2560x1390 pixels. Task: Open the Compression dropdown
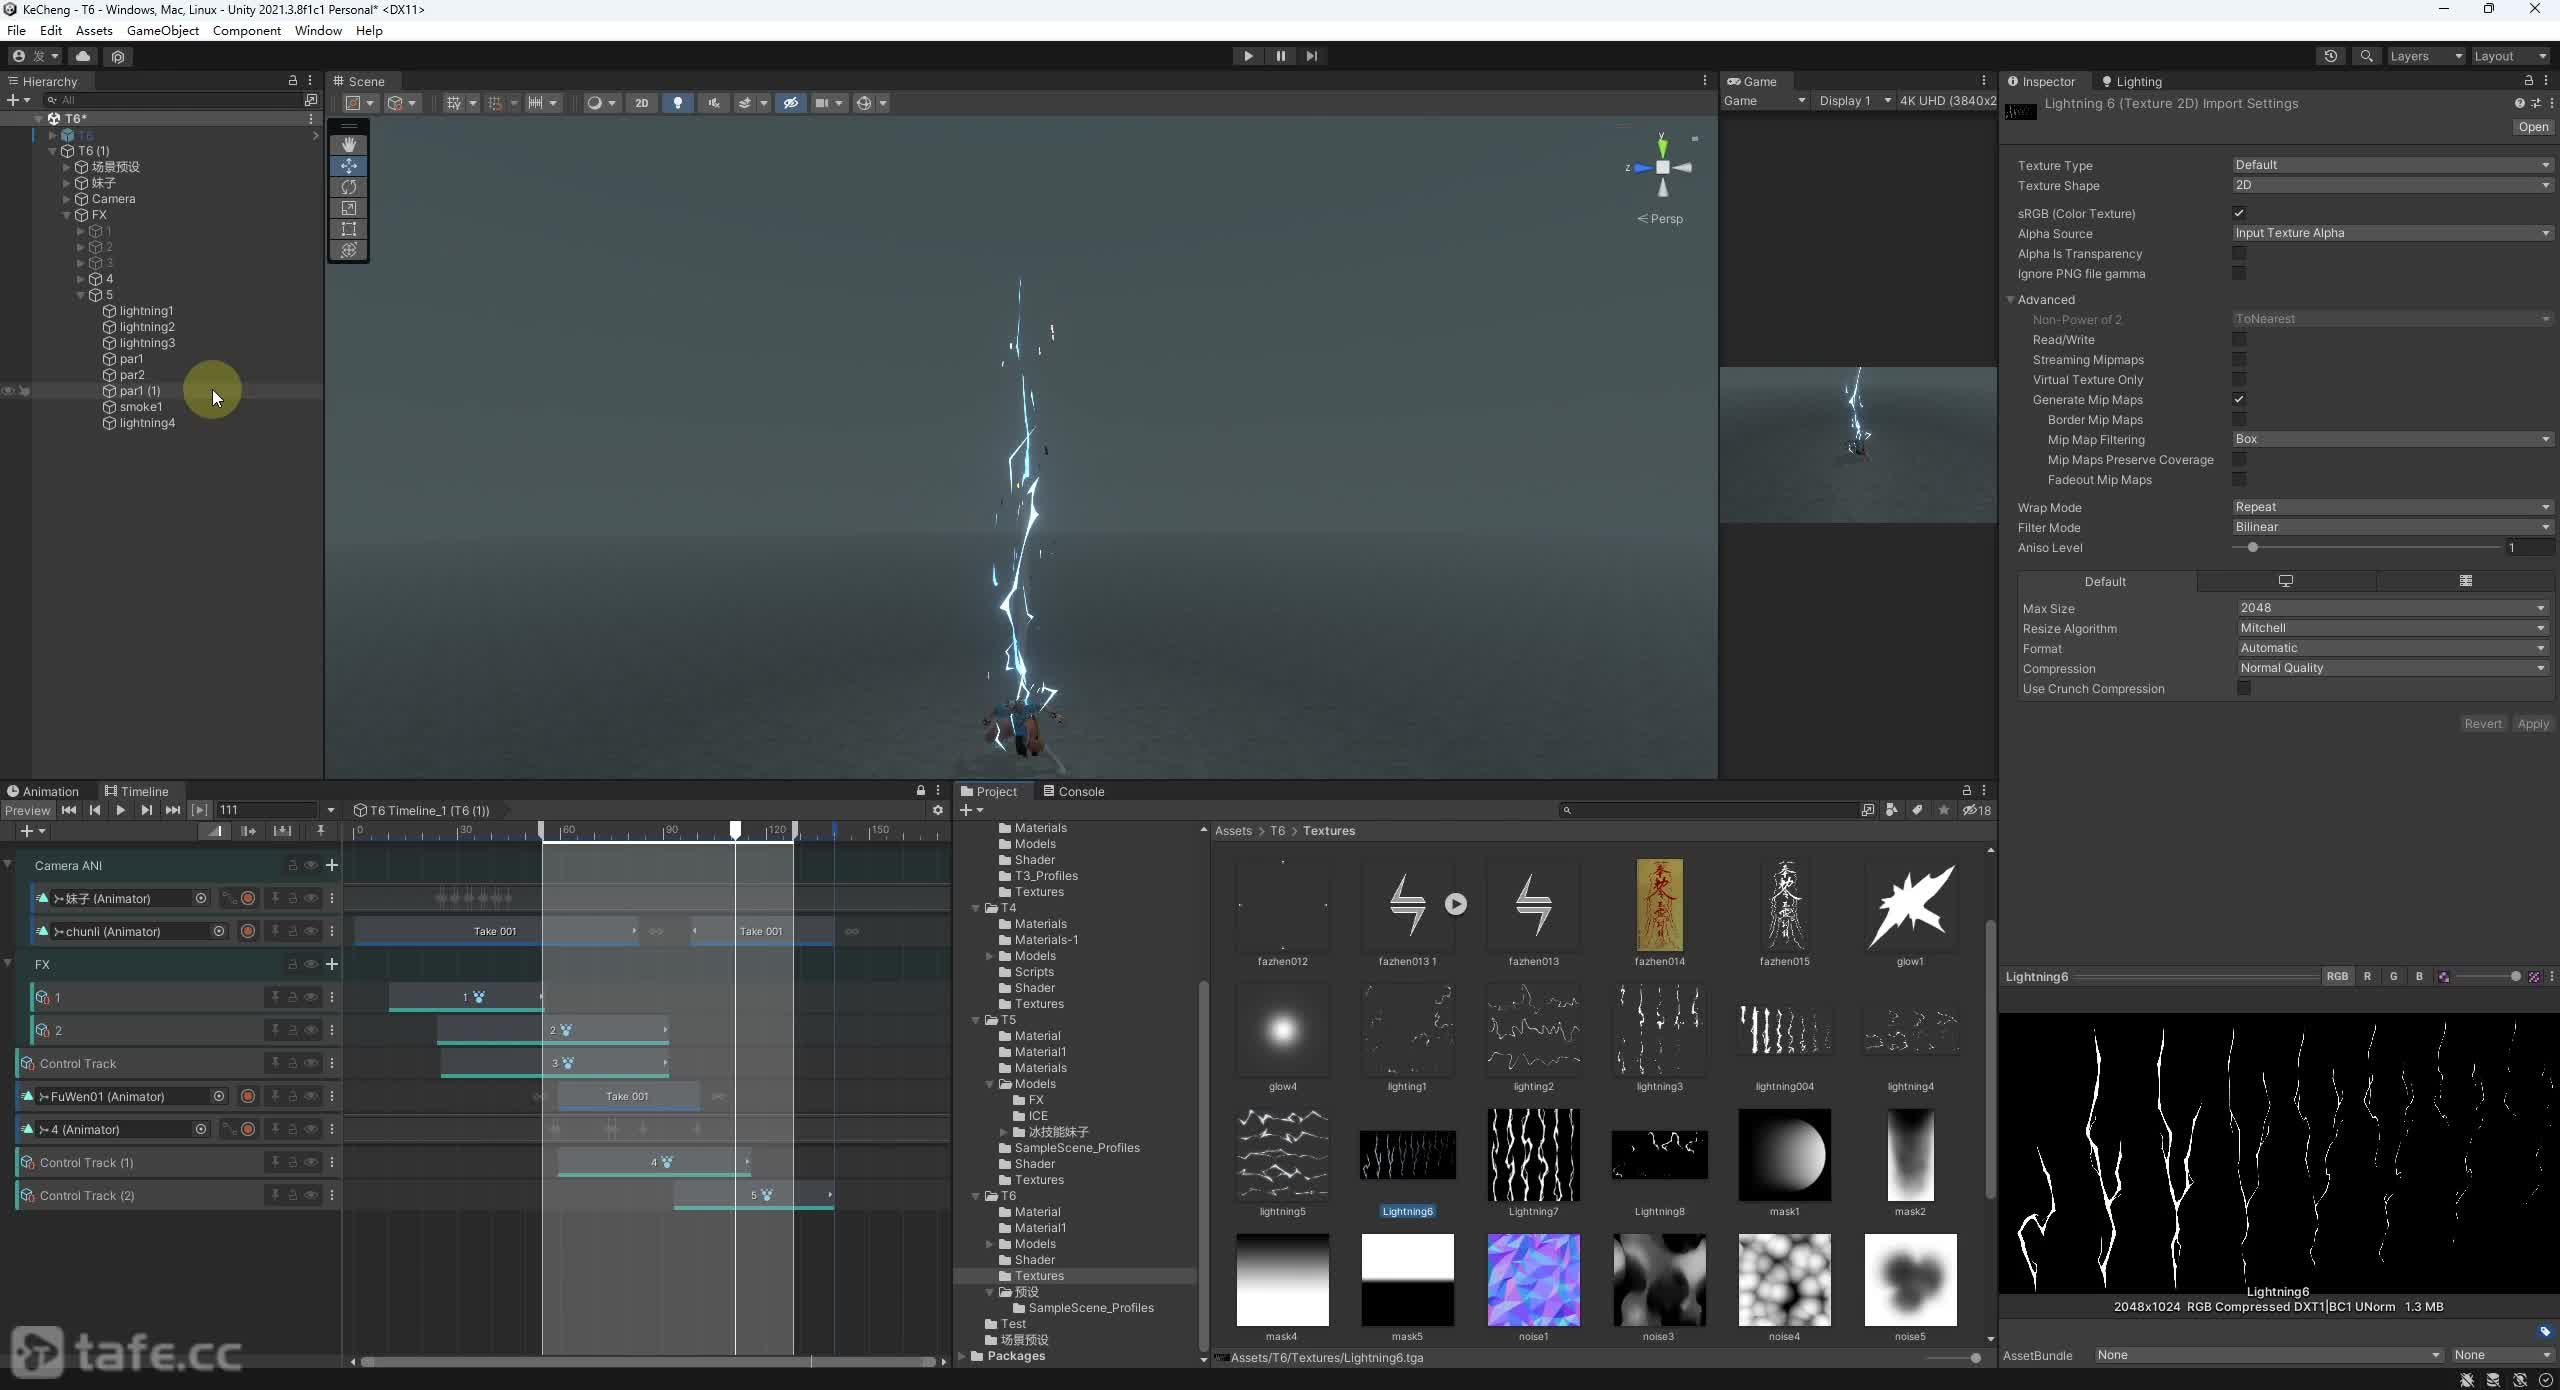[x=2393, y=668]
